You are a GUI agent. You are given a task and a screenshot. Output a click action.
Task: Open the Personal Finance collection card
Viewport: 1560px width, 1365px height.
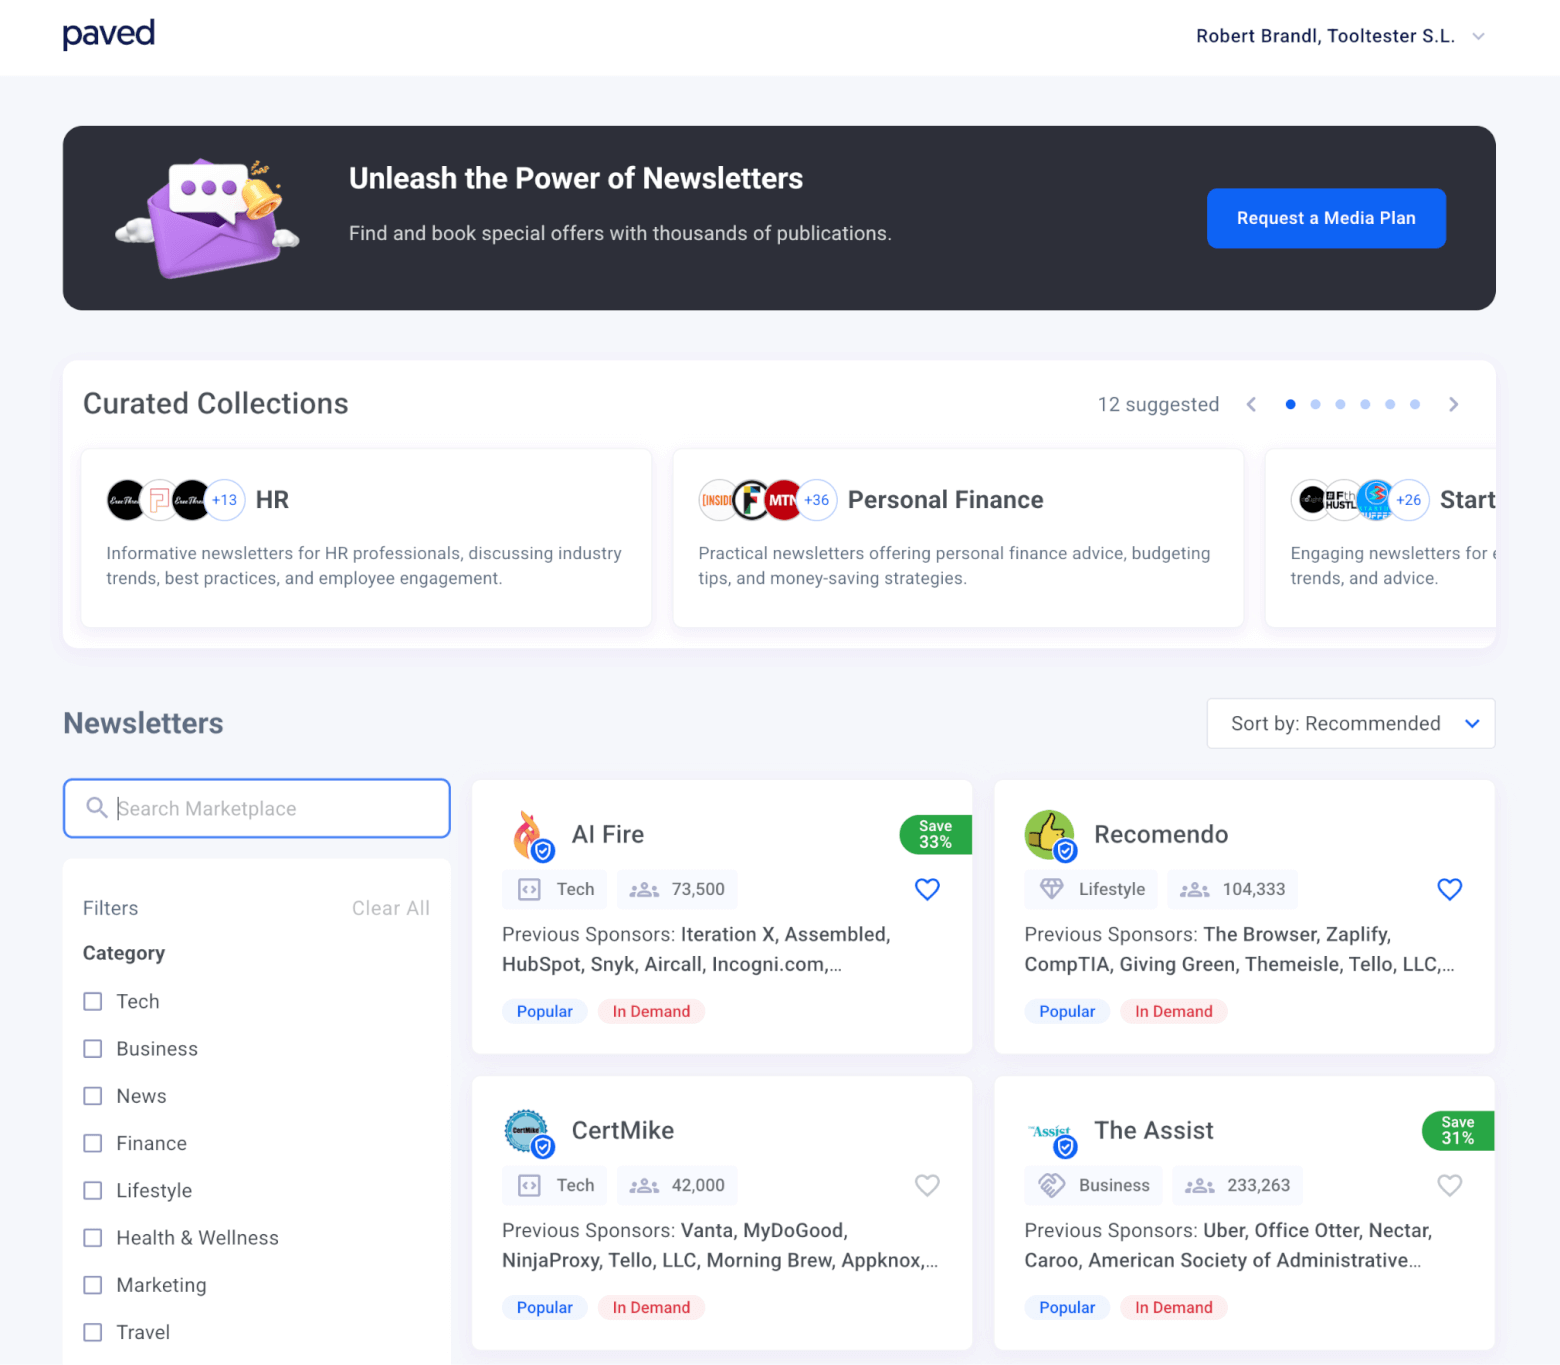pyautogui.click(x=957, y=538)
